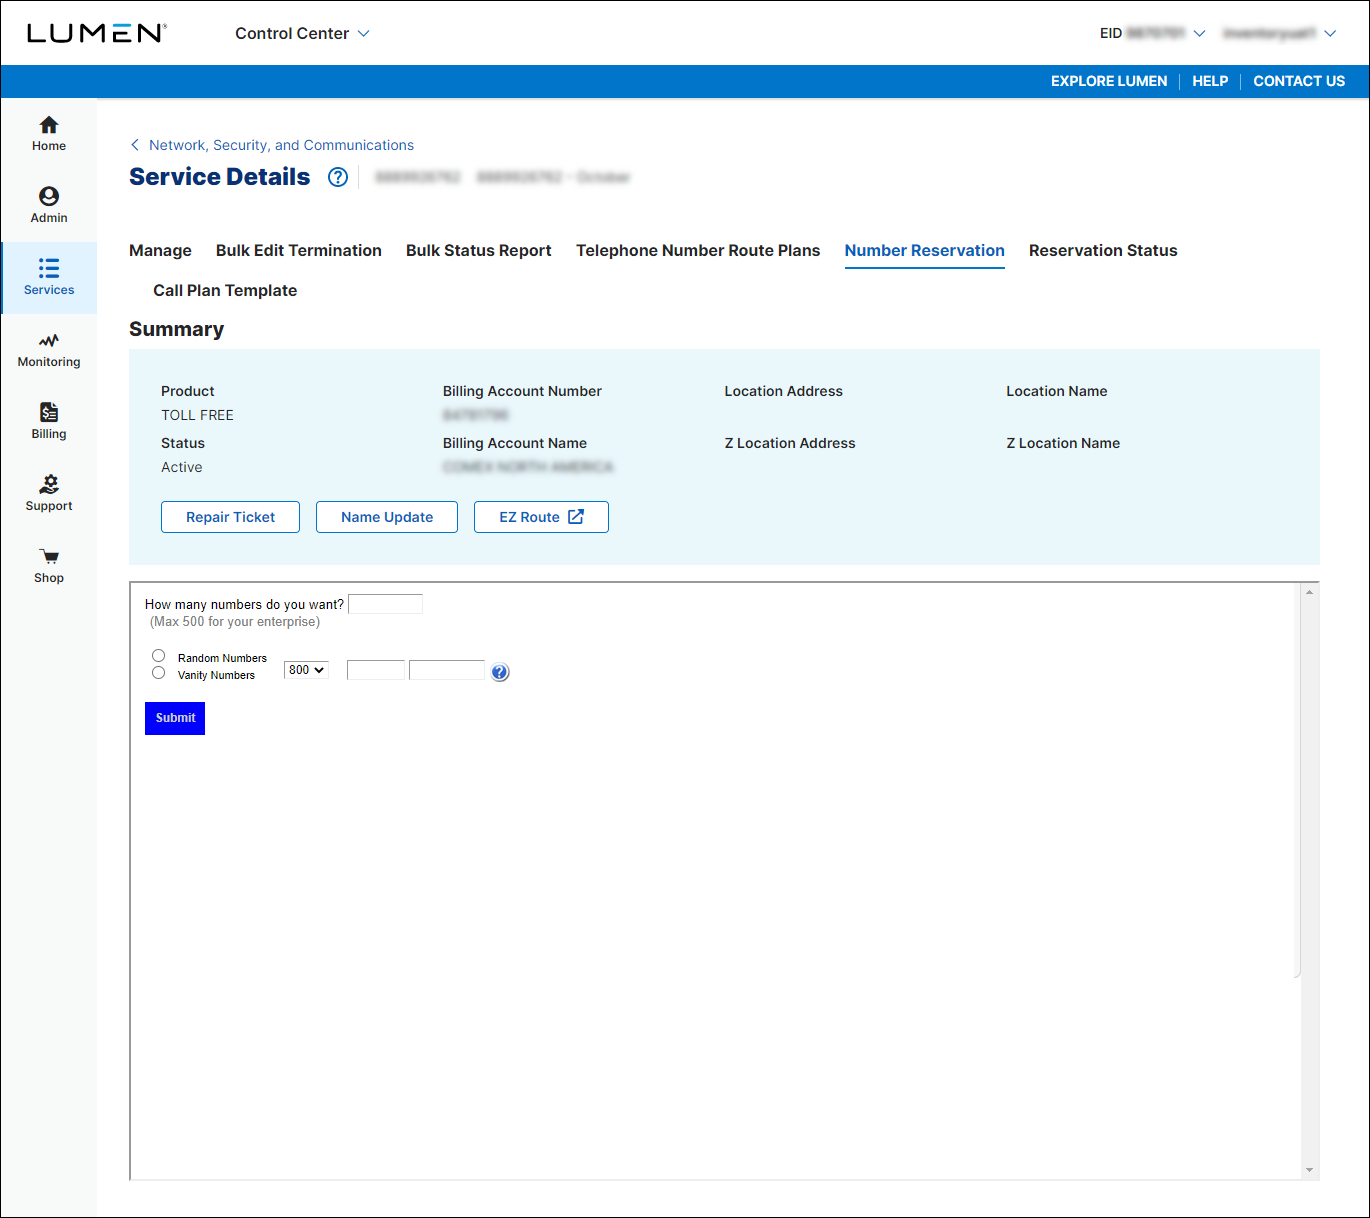
Task: Click the Name Update button
Action: pos(387,517)
